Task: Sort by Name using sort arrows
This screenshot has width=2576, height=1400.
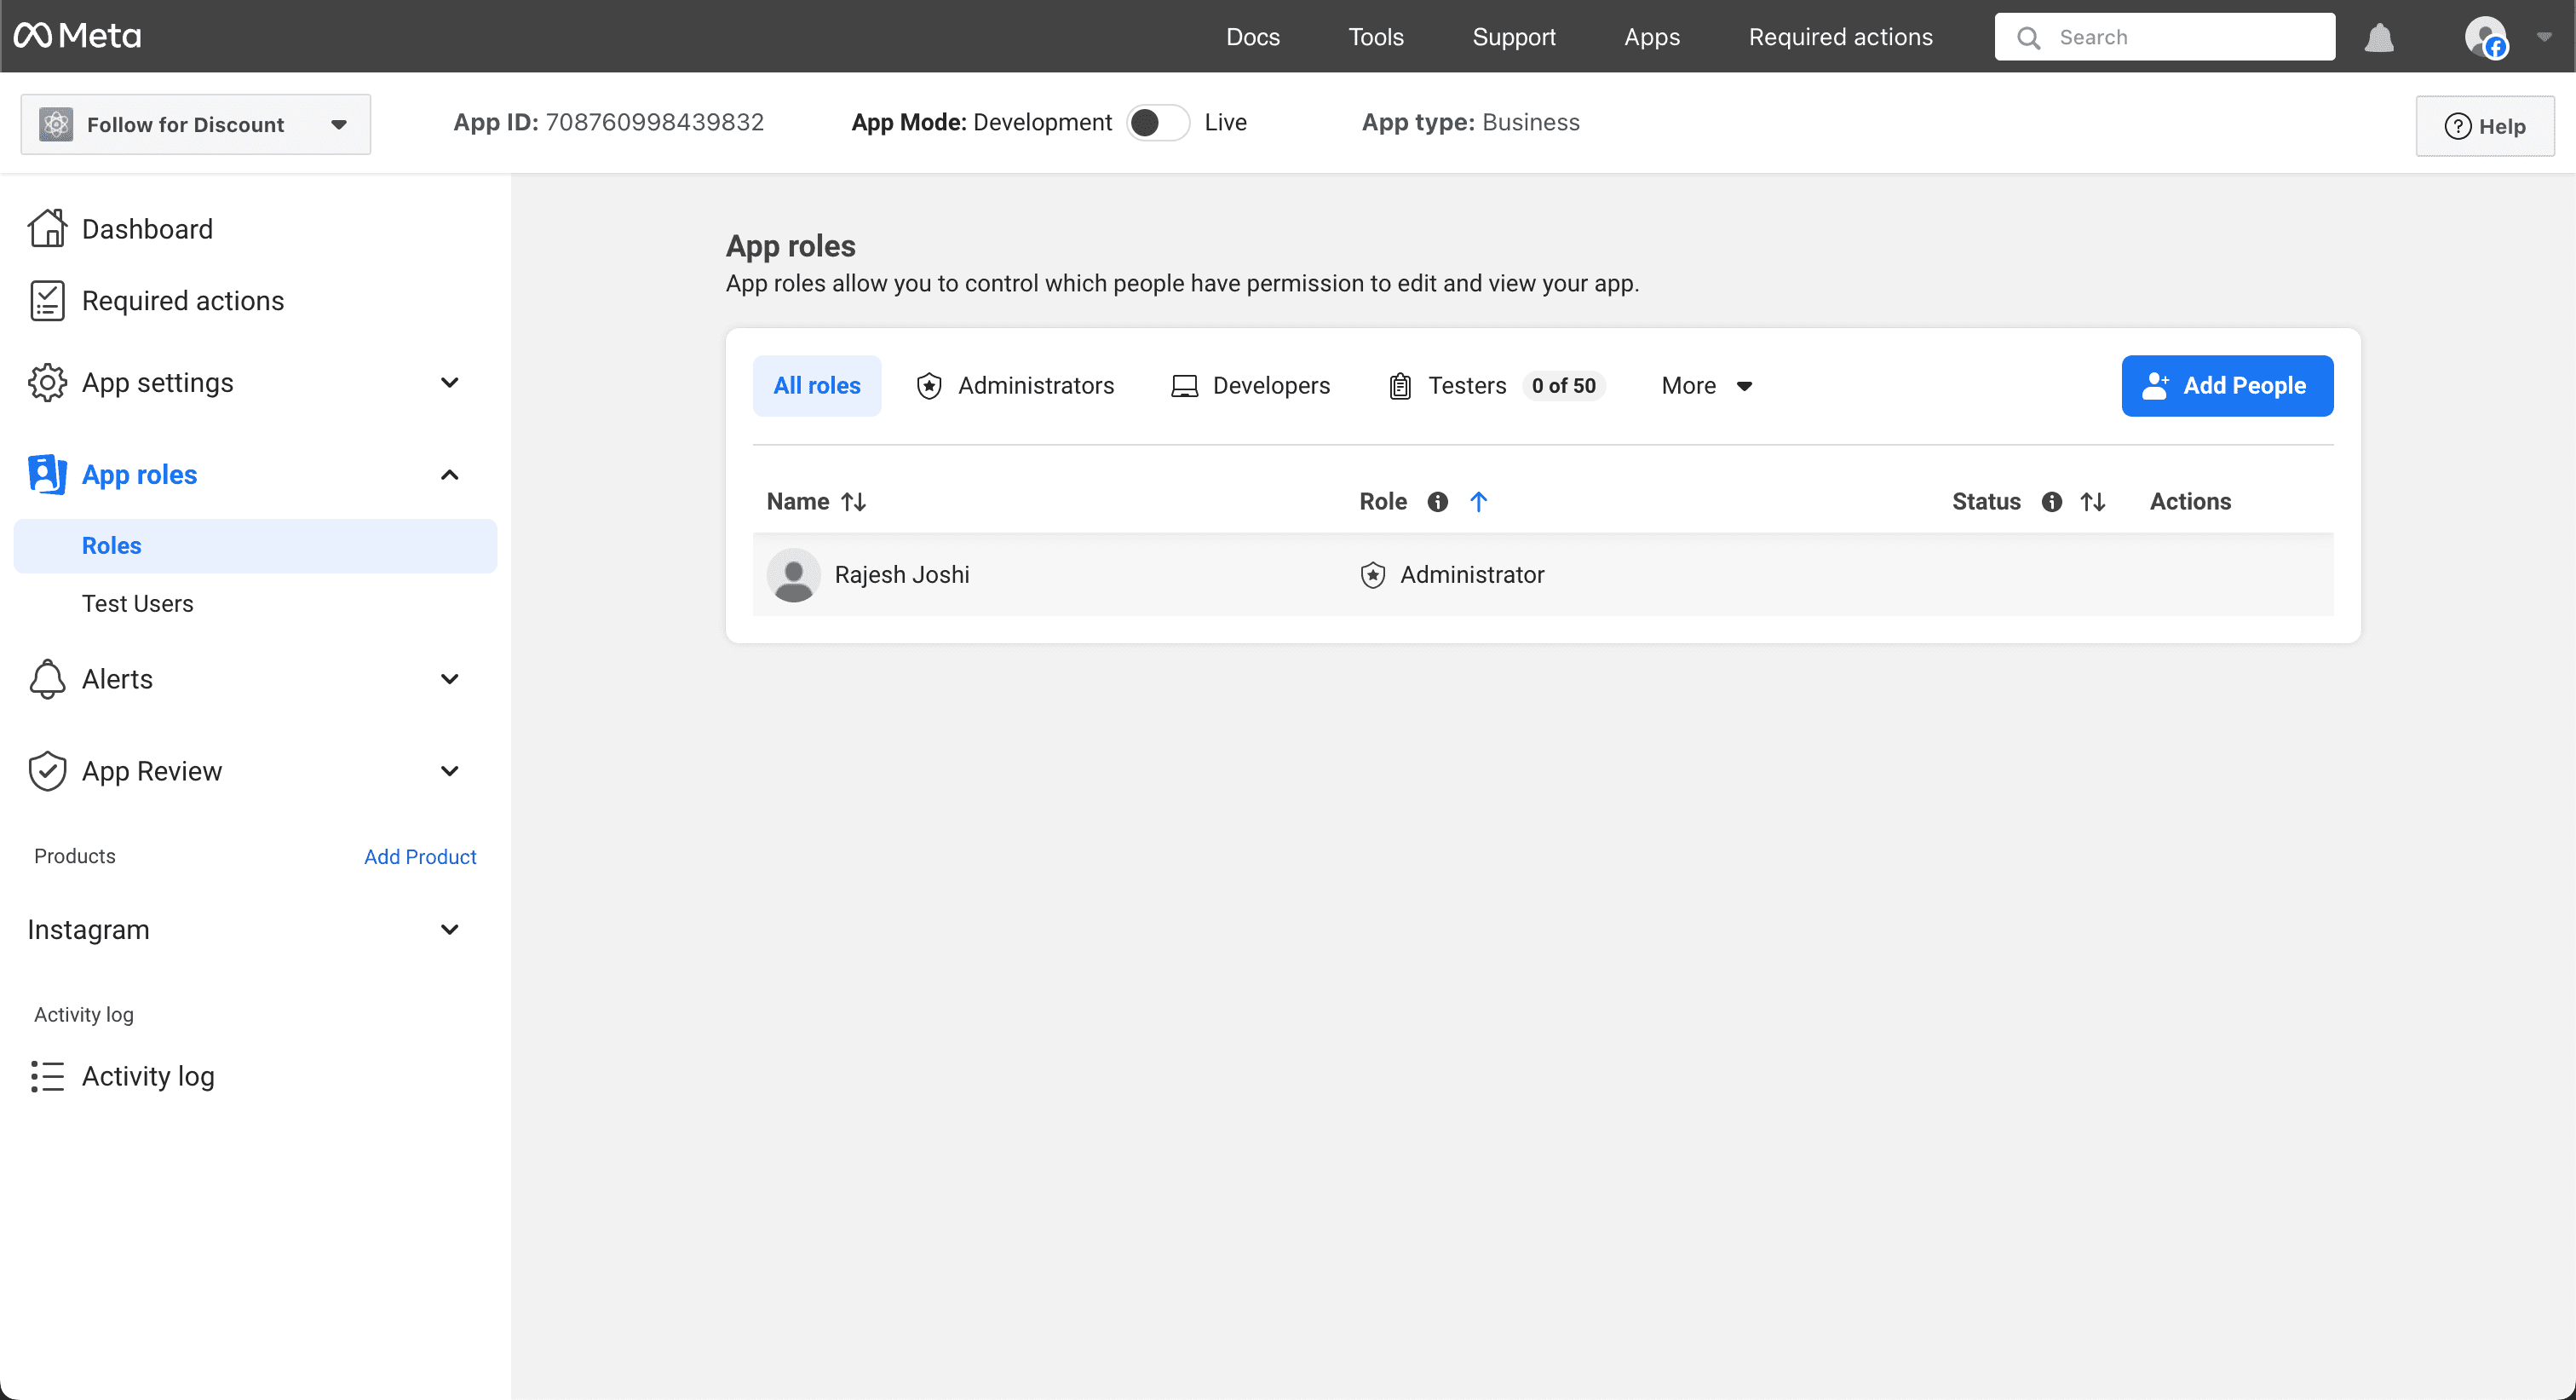Action: 853,502
